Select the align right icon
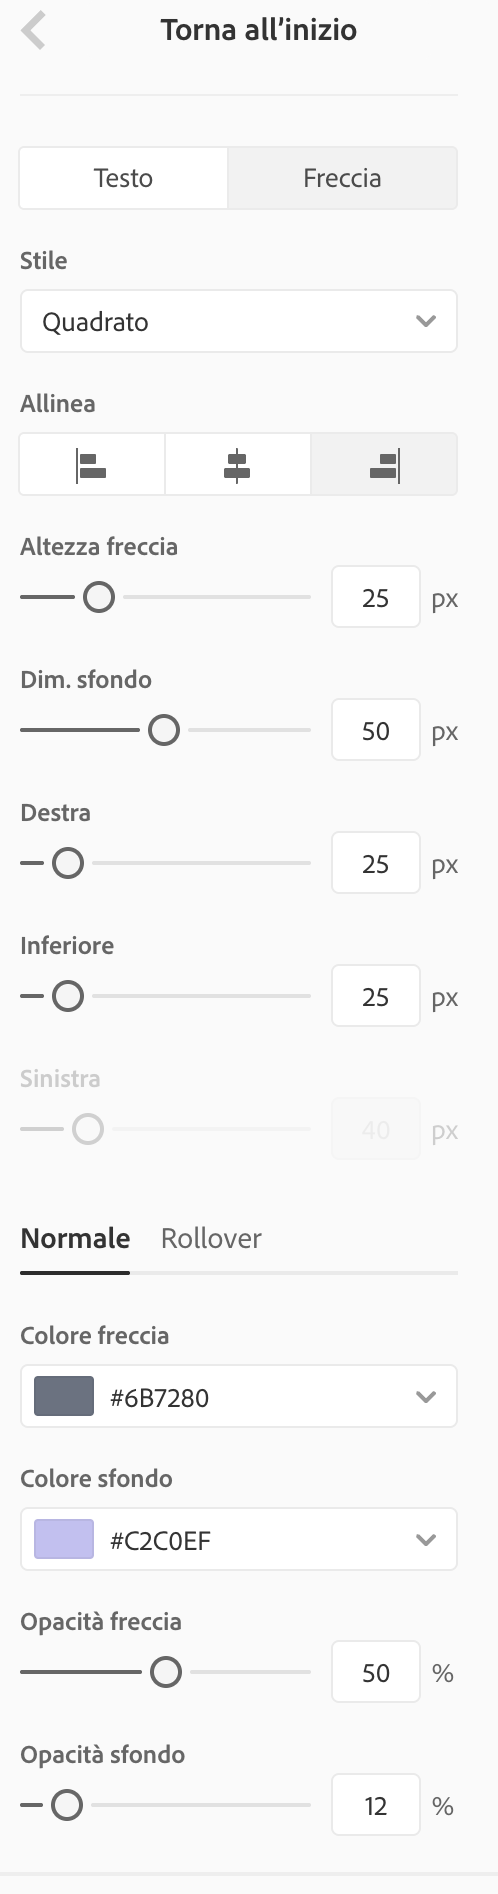 coord(384,465)
